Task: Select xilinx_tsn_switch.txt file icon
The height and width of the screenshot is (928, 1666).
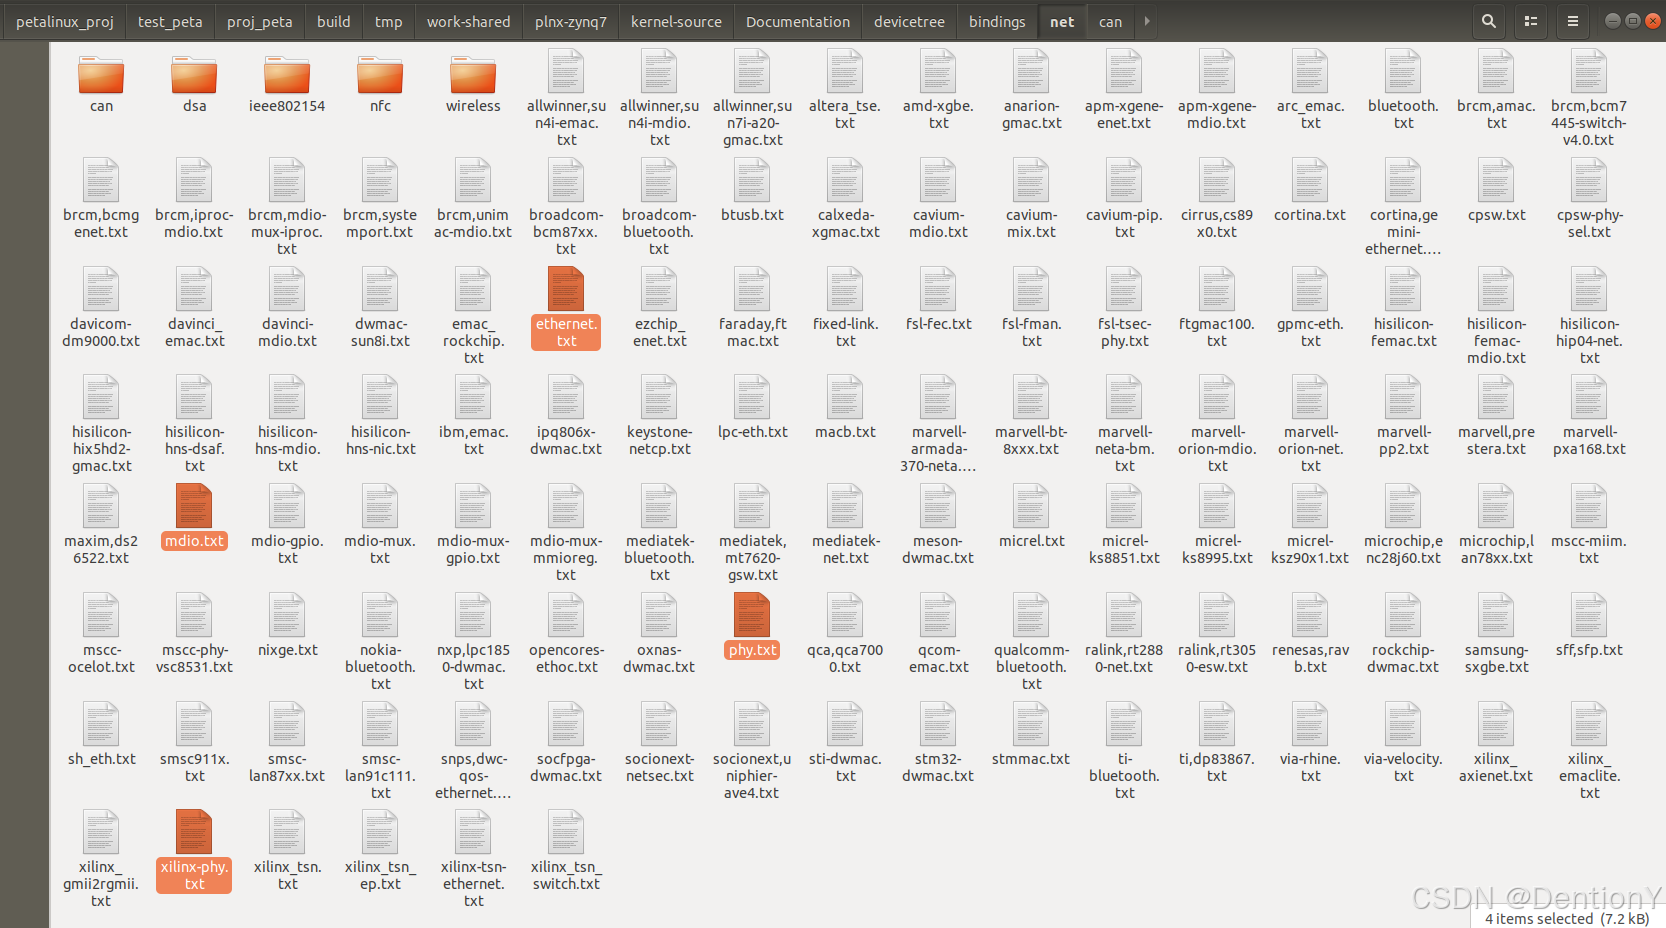Action: [x=566, y=832]
